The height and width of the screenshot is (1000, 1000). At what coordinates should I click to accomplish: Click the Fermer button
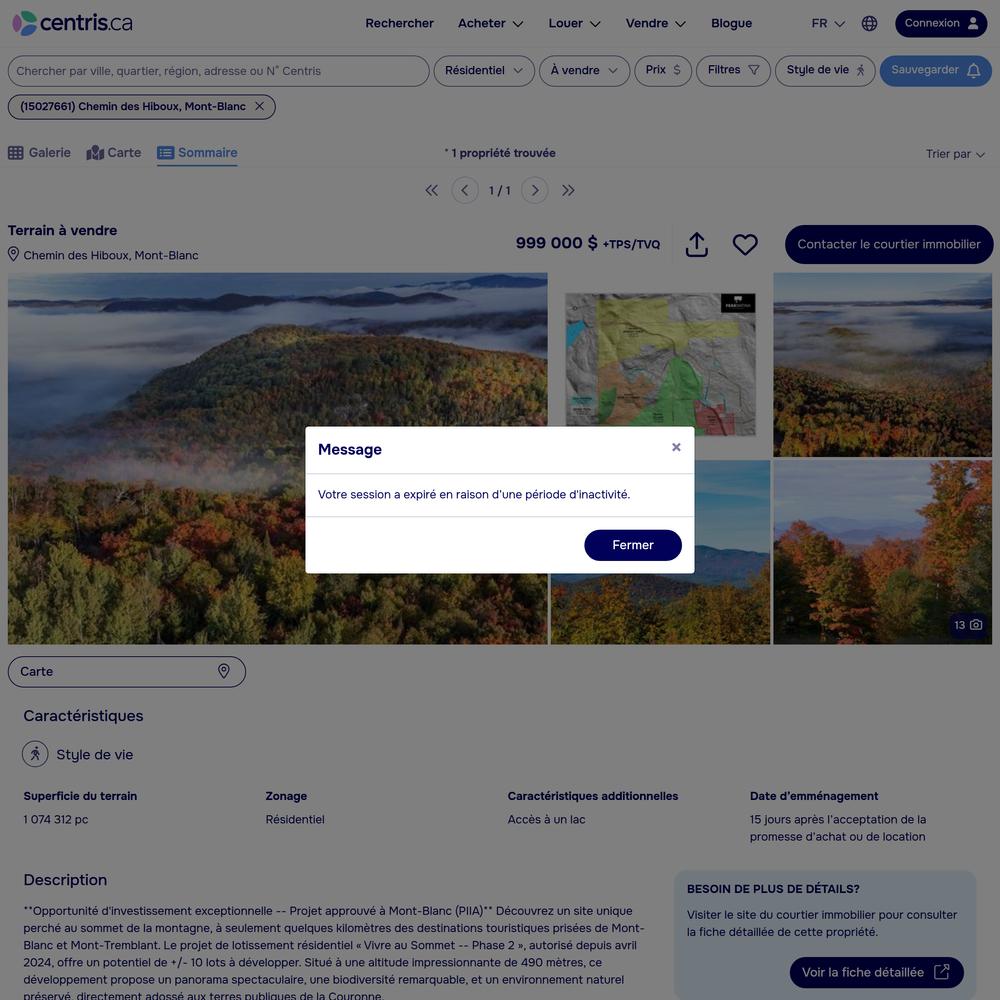pyautogui.click(x=633, y=545)
